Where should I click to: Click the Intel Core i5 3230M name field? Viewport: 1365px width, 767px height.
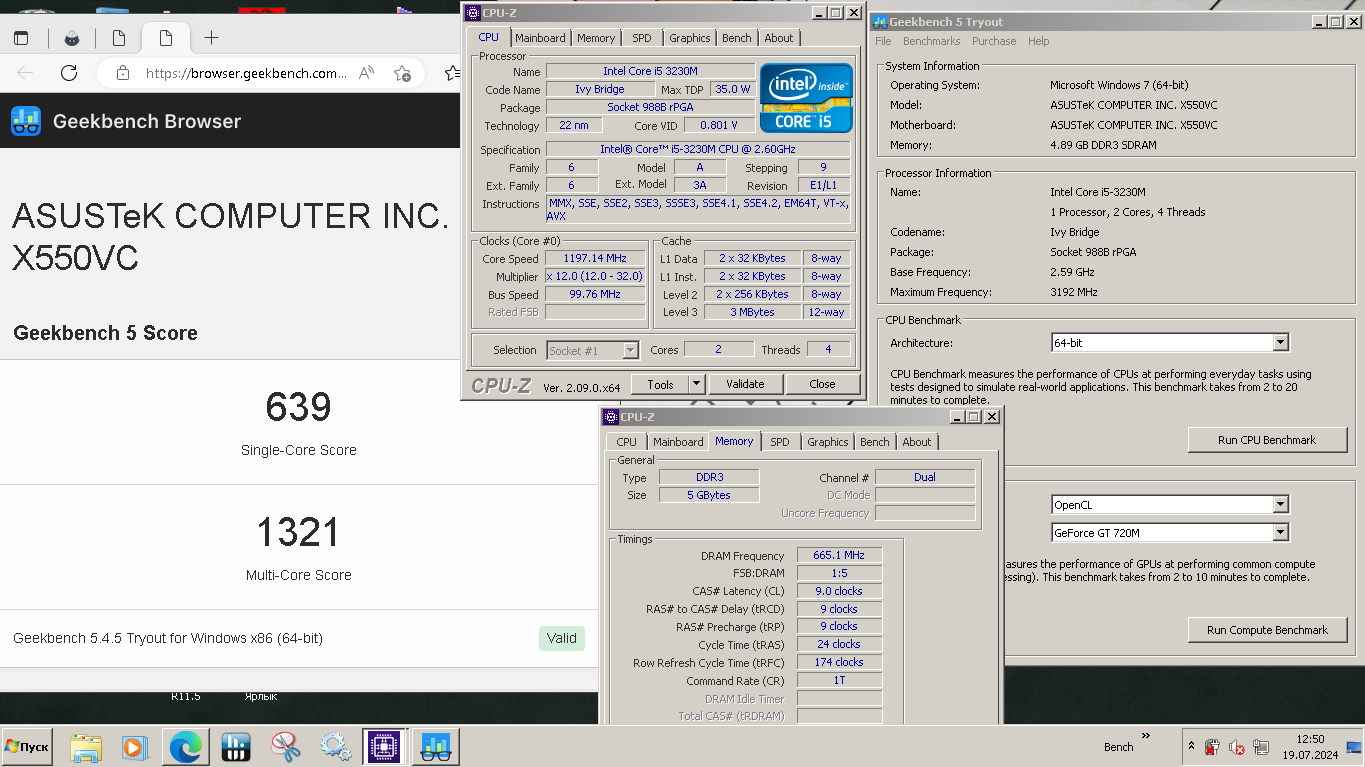click(650, 71)
